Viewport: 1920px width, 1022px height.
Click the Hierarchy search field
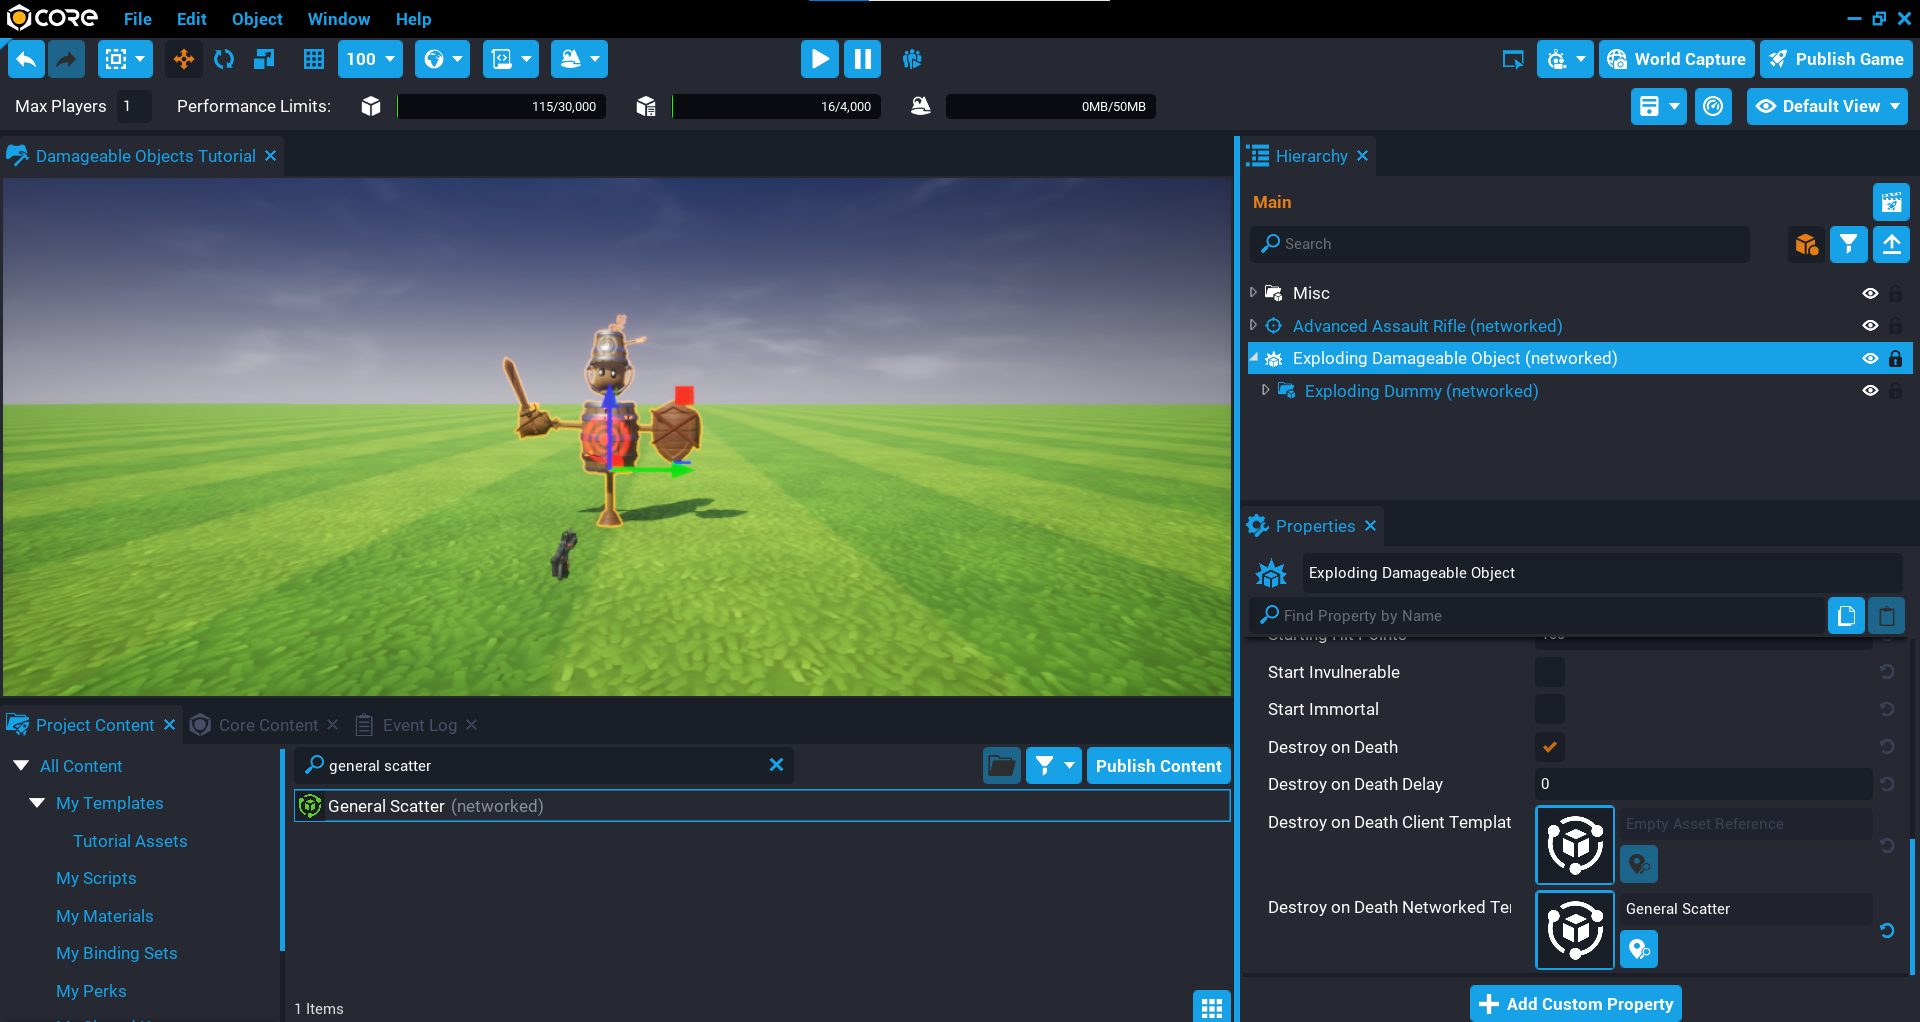click(1500, 244)
